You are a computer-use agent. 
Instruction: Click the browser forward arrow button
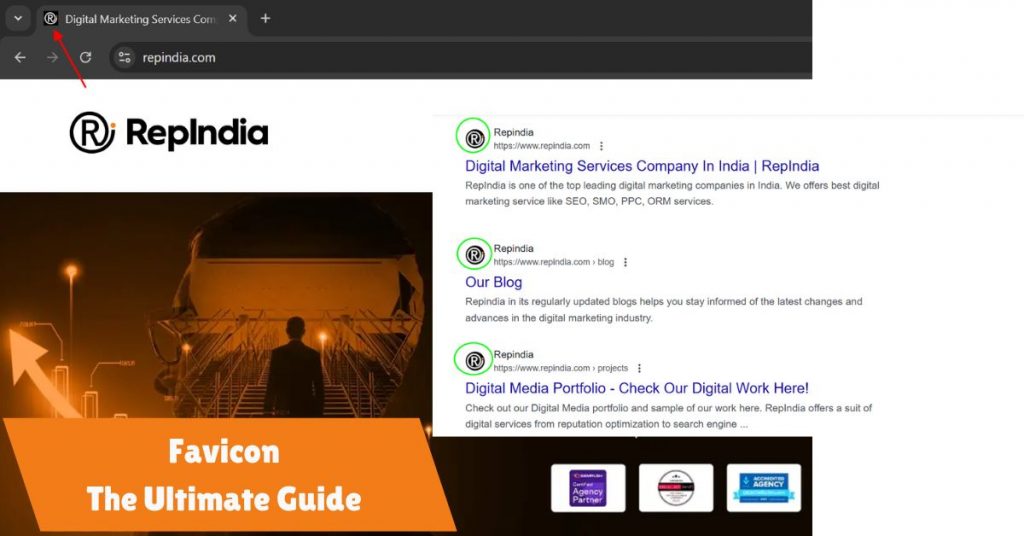(52, 57)
